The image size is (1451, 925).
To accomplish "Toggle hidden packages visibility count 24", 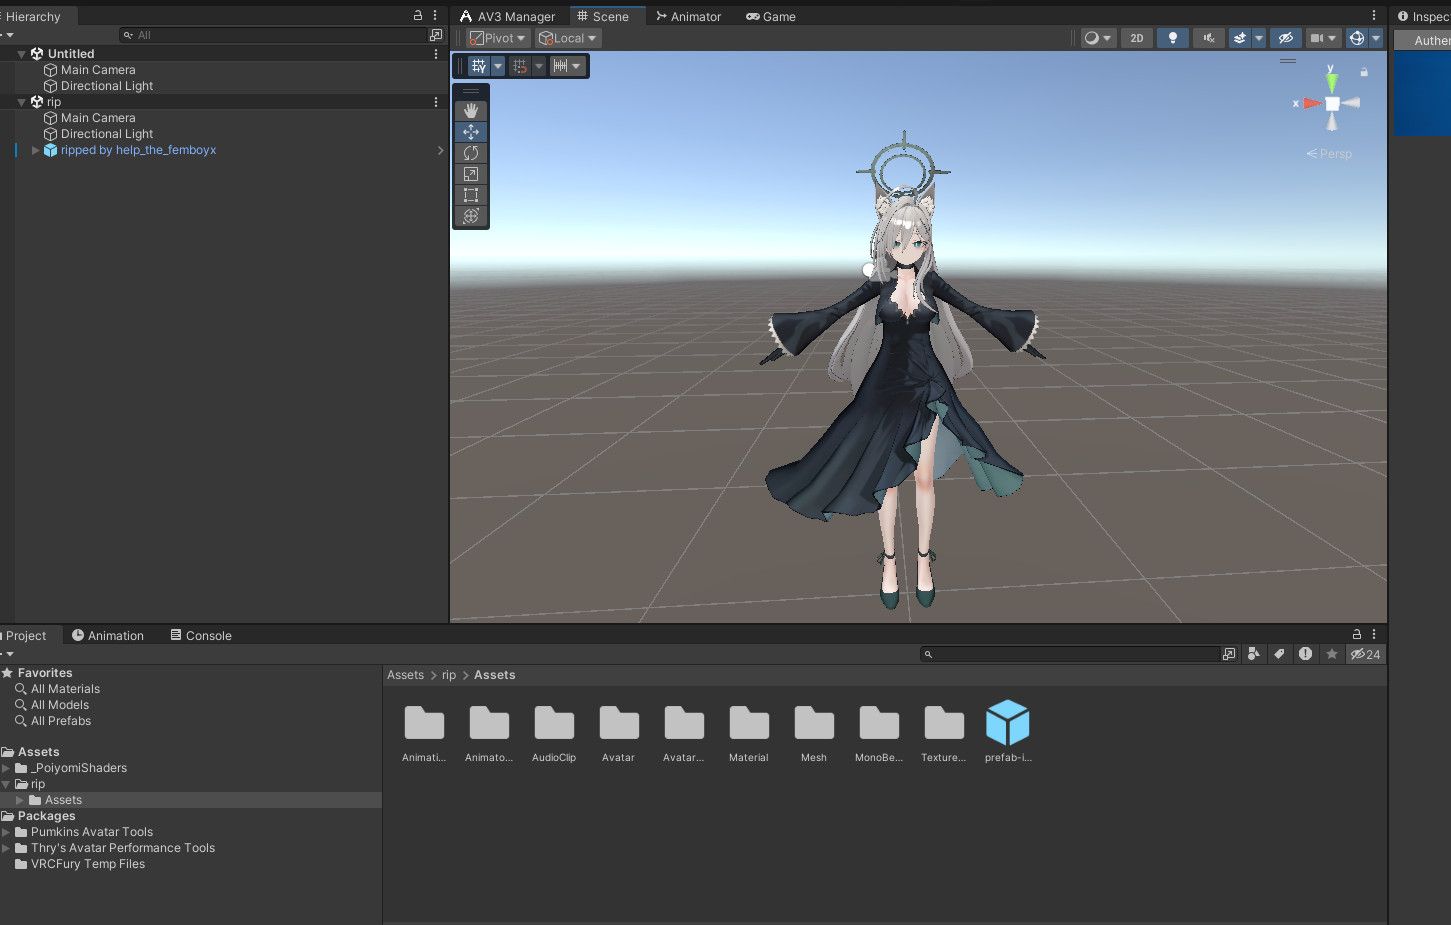I will coord(1365,654).
